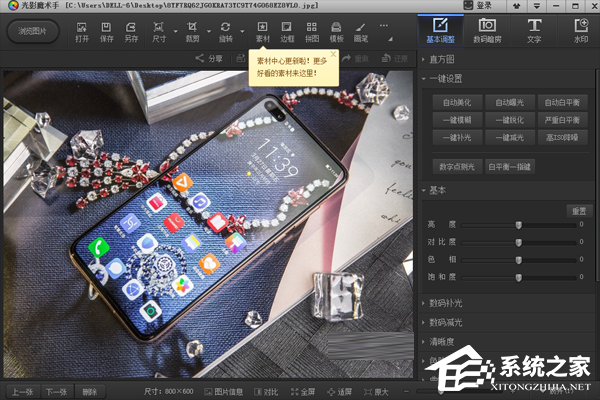Apply 严重白平衡 correction
Viewport: 600px width, 400px height.
562,120
